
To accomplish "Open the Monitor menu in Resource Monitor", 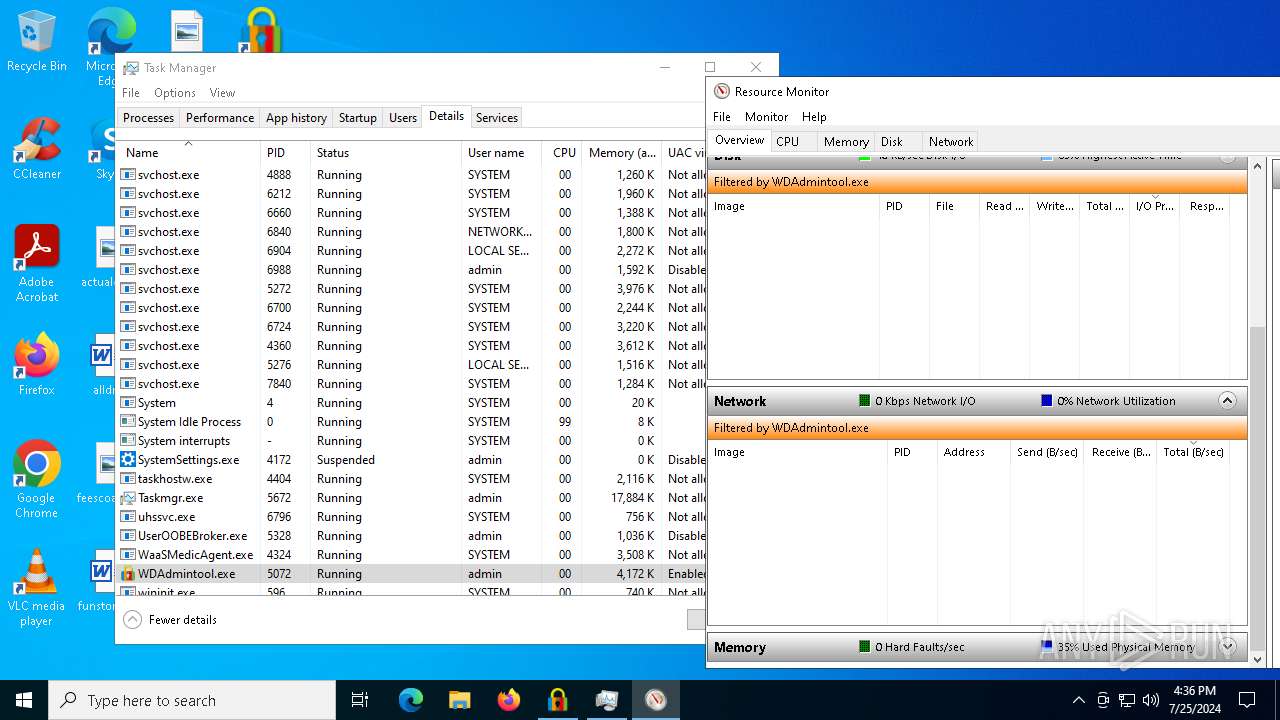I will click(766, 117).
